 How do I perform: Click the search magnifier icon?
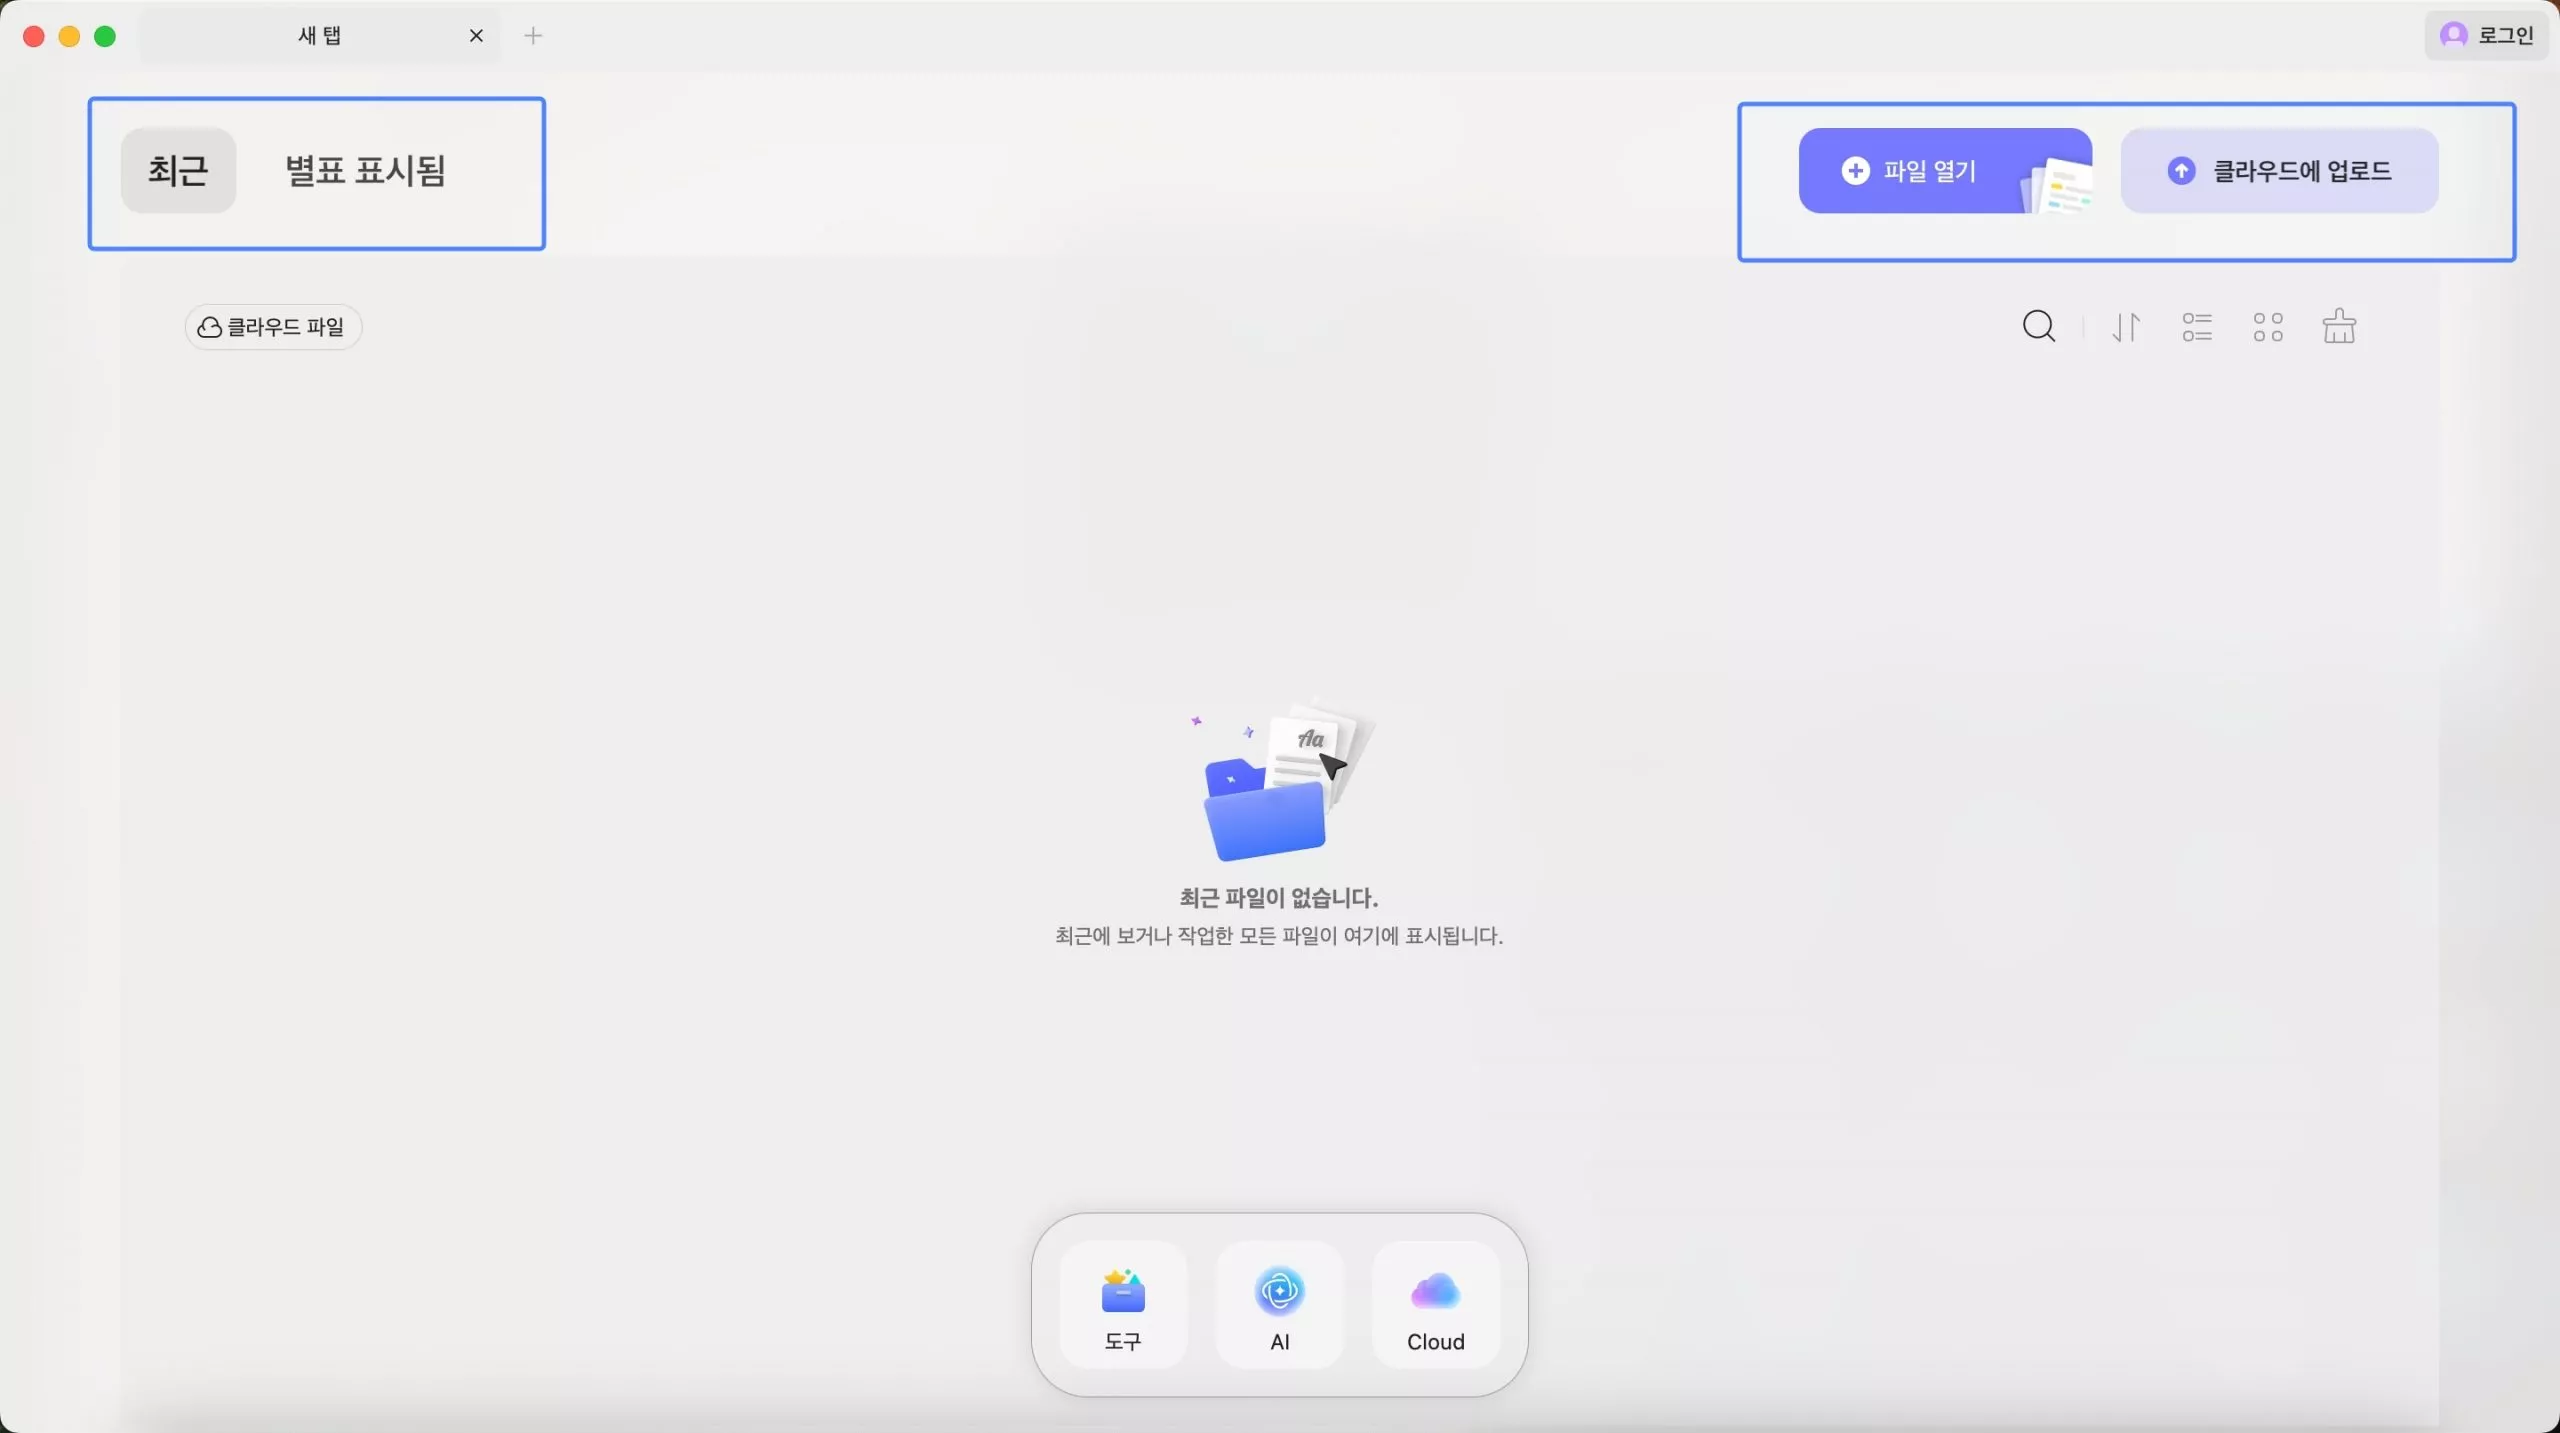(x=2038, y=327)
